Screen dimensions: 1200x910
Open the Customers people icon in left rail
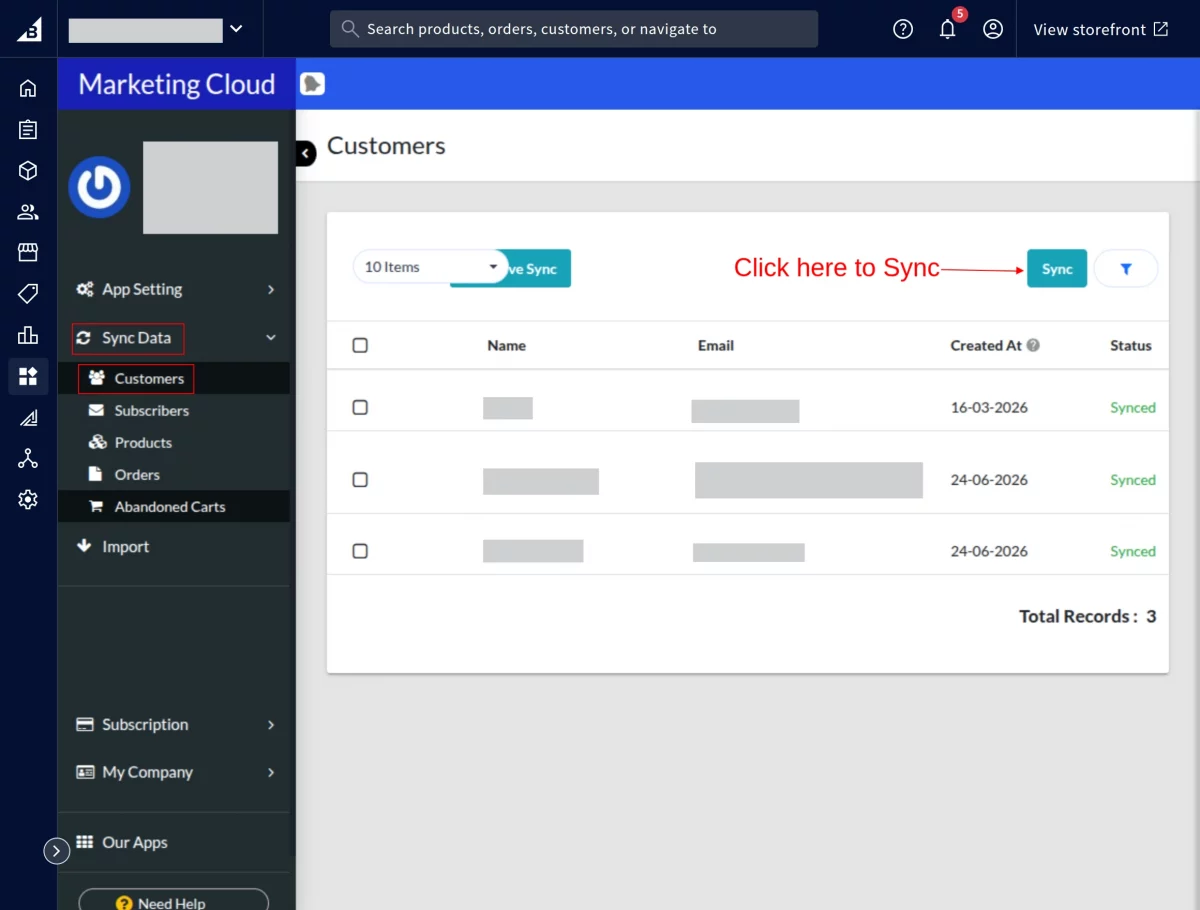tap(28, 212)
